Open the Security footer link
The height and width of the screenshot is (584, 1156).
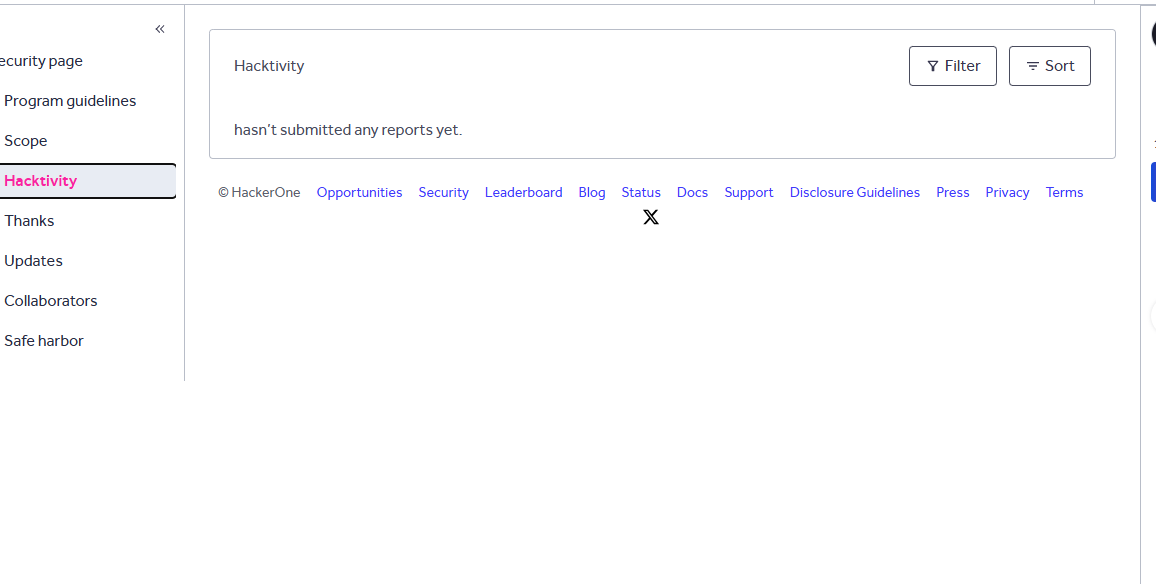443,192
